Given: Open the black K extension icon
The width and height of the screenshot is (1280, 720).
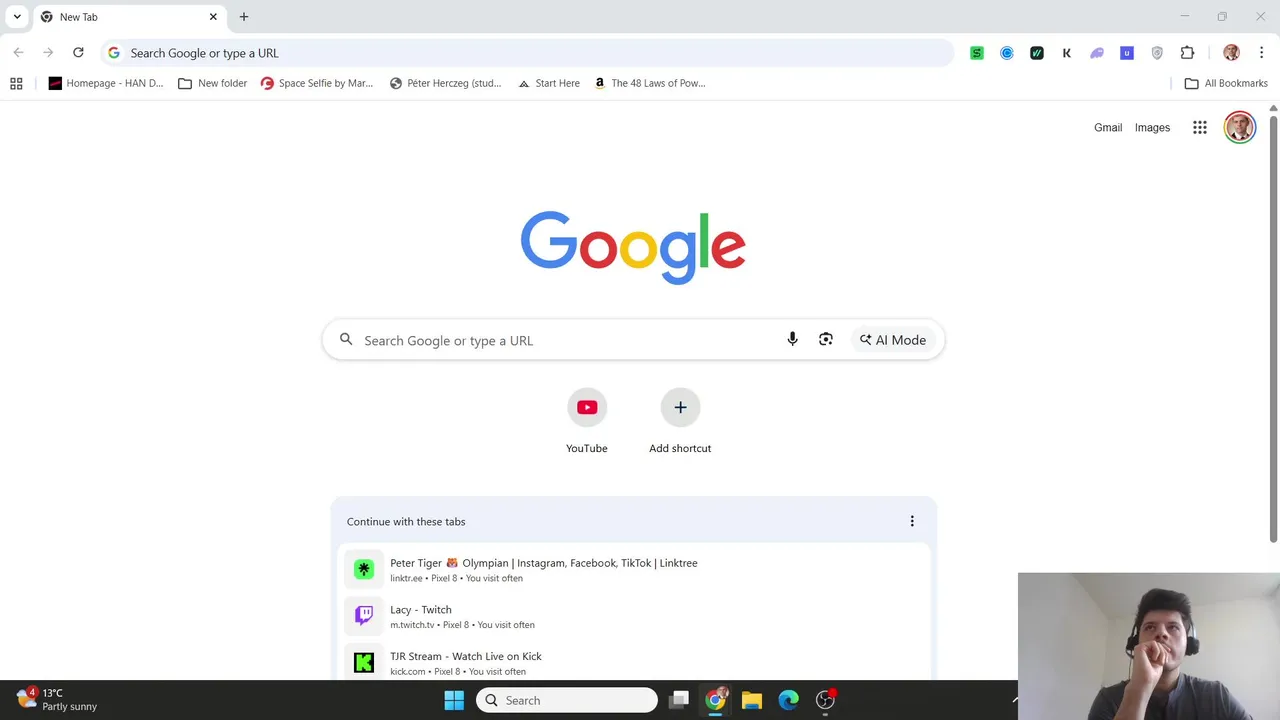Looking at the screenshot, I should pyautogui.click(x=1067, y=53).
